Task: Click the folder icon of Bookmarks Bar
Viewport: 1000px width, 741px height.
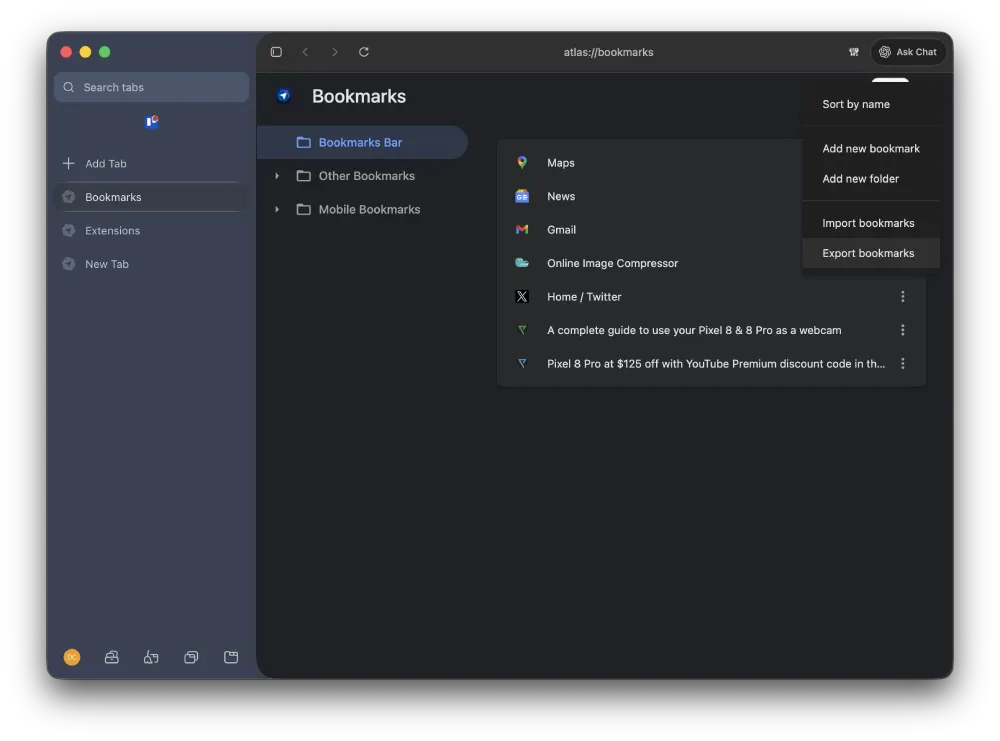Action: click(304, 142)
